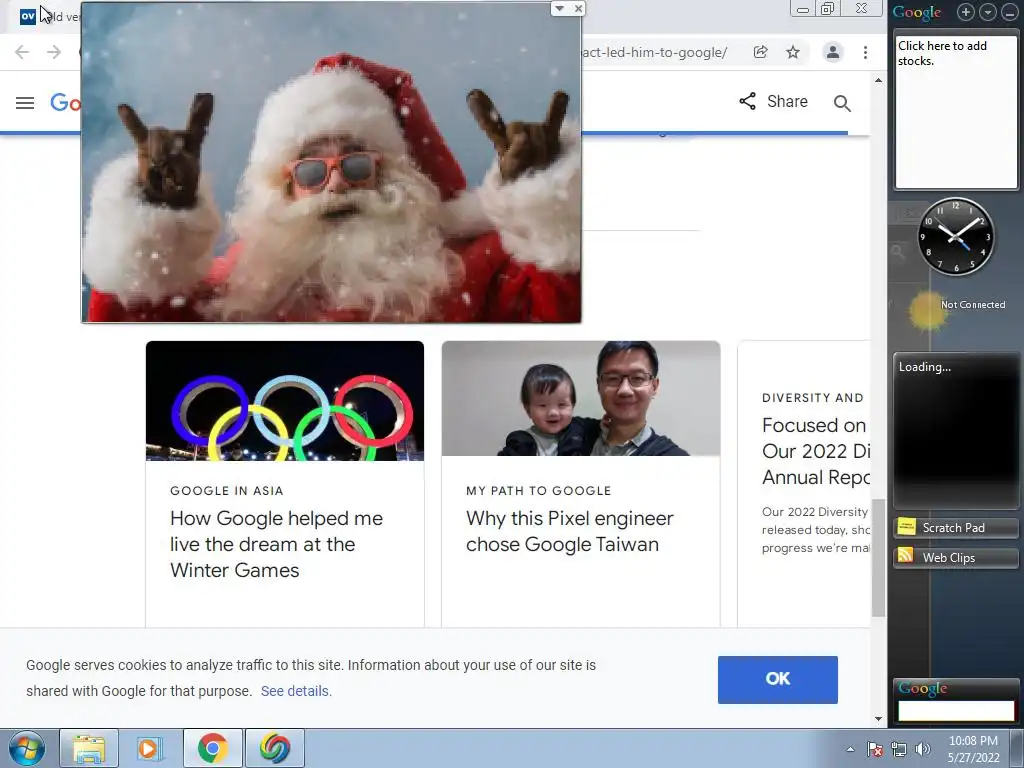
Task: Open the Google sidebar options dropdown
Action: (x=988, y=12)
